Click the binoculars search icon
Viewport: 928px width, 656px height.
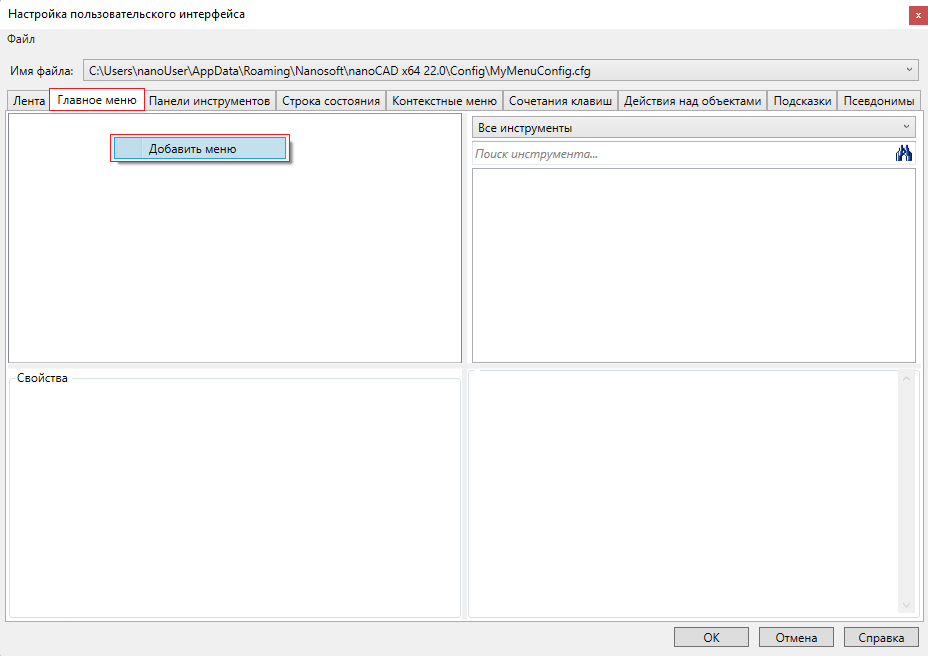click(904, 154)
